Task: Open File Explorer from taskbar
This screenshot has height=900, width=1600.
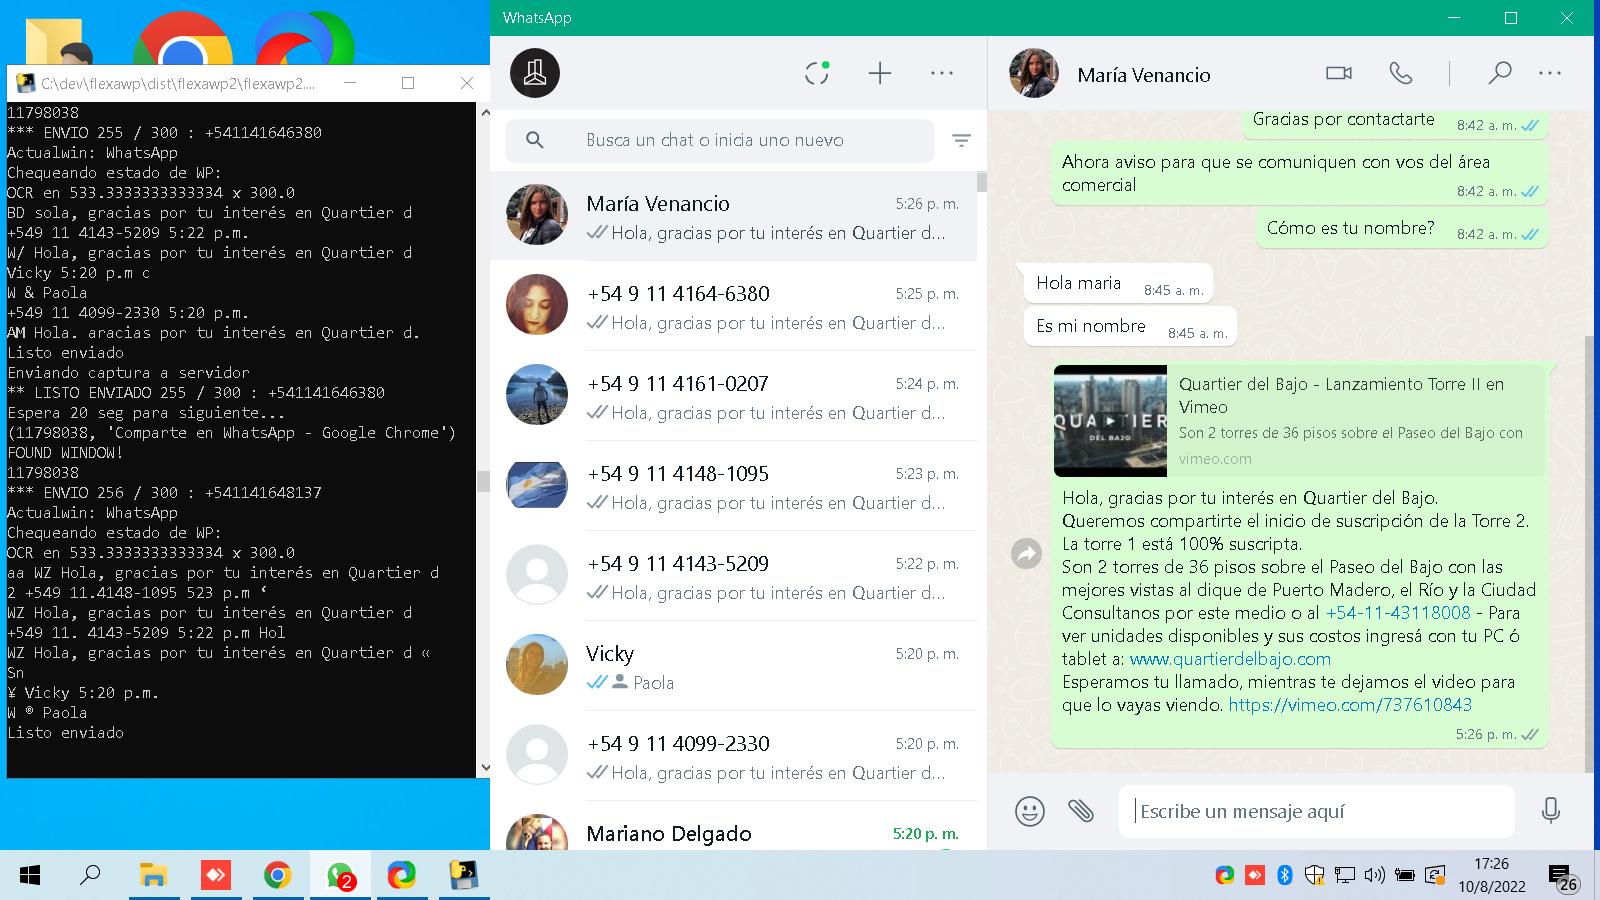Action: [x=153, y=876]
